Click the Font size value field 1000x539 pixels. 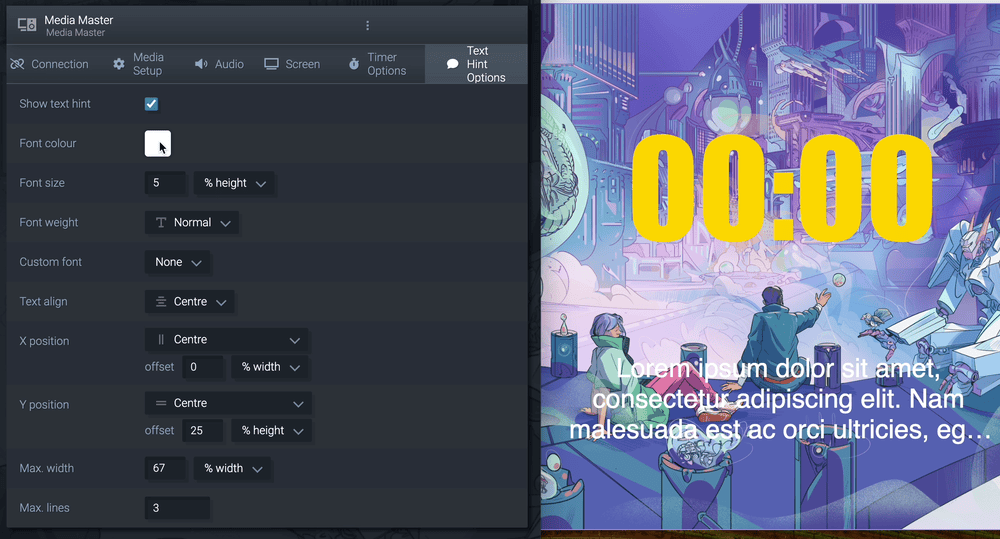coord(165,183)
